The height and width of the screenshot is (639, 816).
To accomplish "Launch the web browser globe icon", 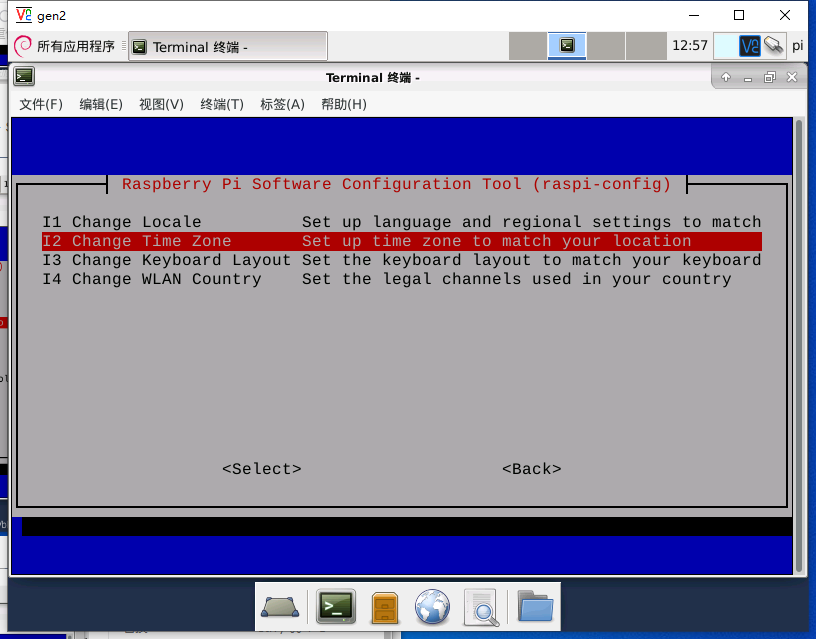I will (432, 606).
